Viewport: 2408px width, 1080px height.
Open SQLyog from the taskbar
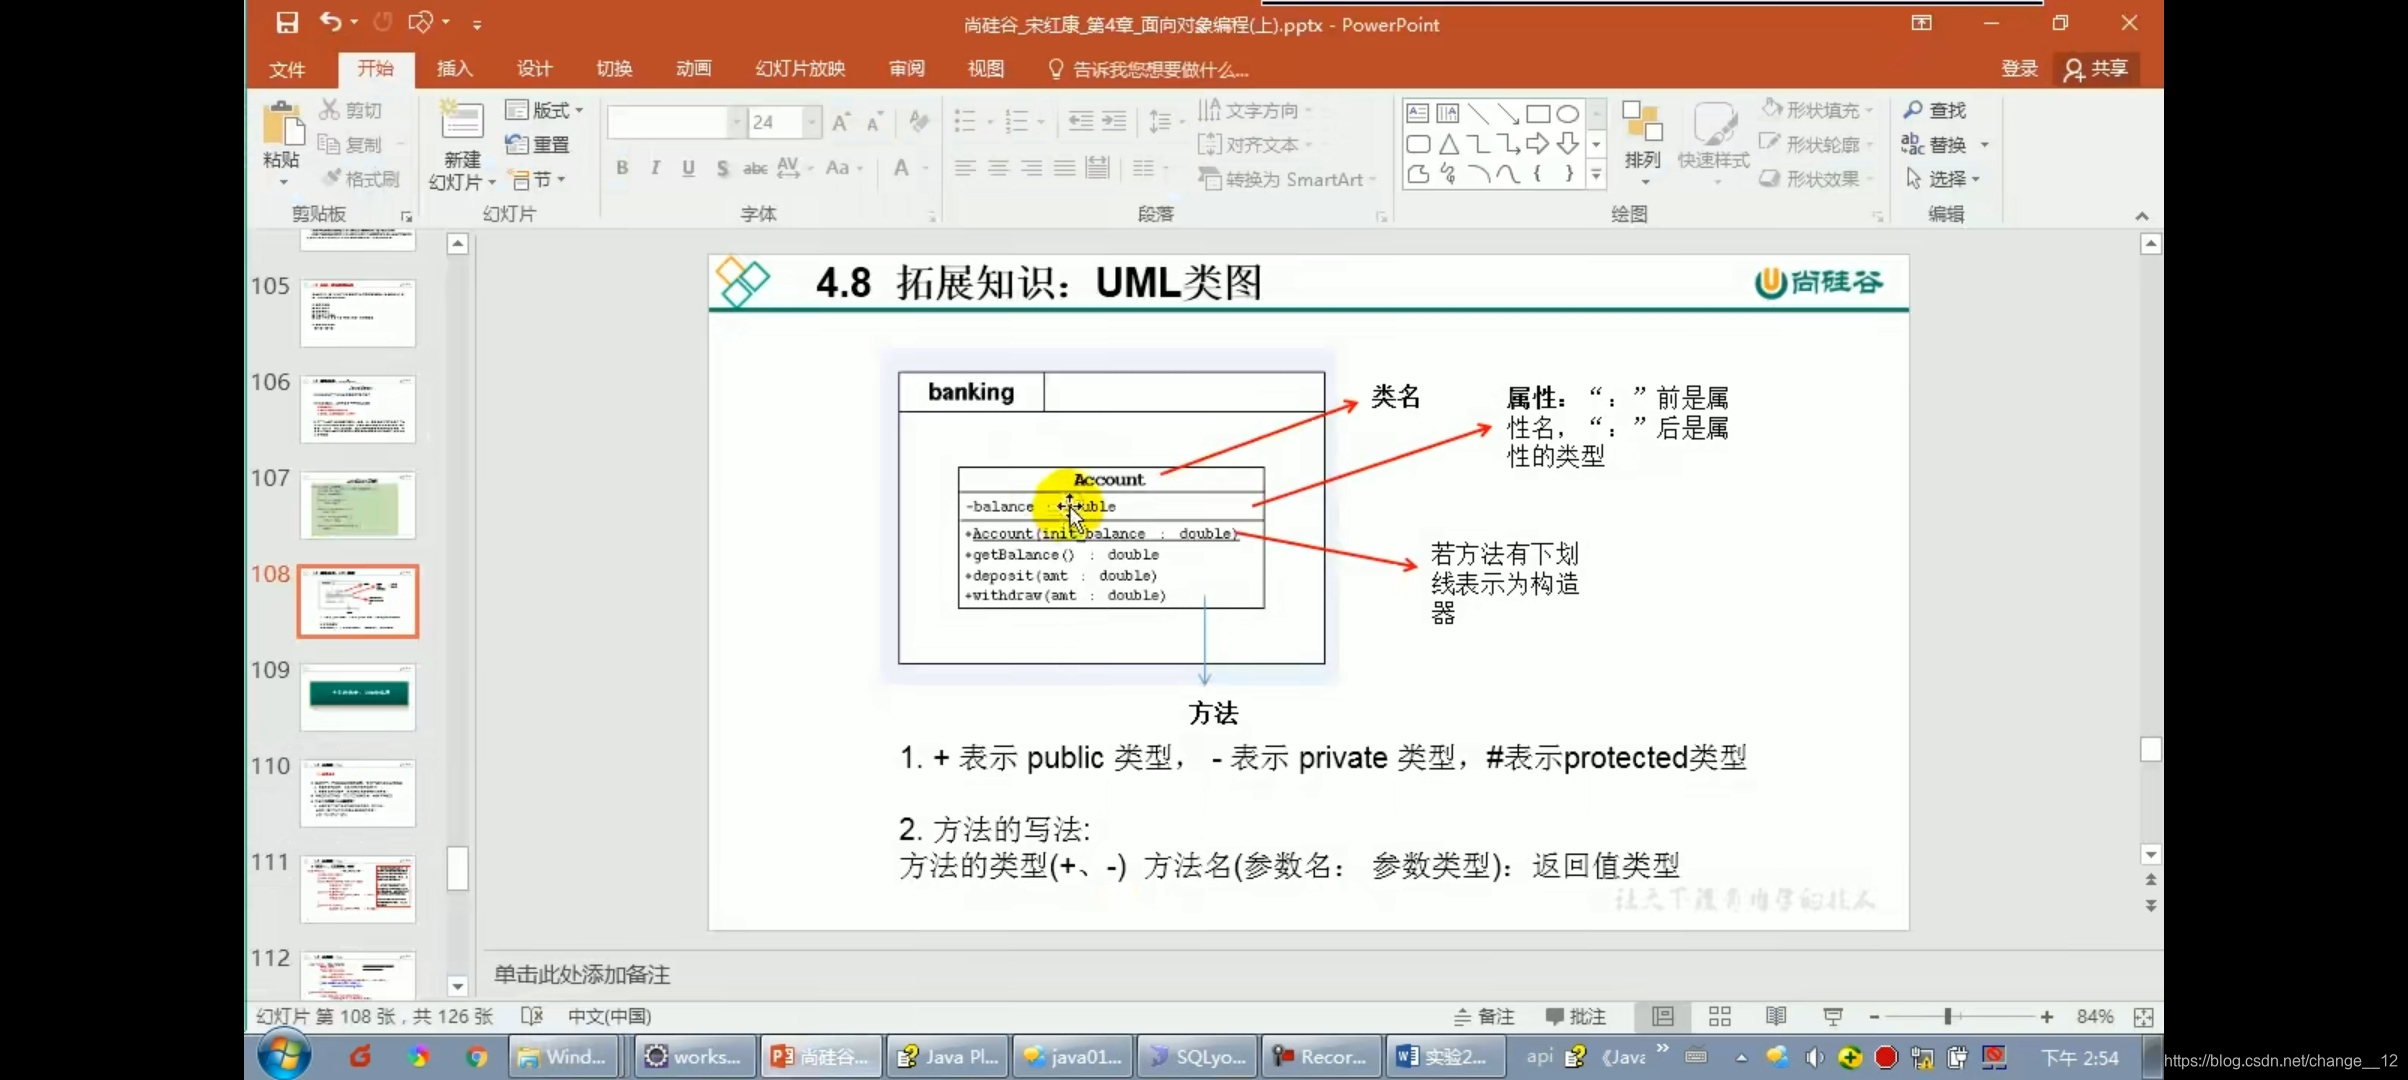pyautogui.click(x=1196, y=1056)
